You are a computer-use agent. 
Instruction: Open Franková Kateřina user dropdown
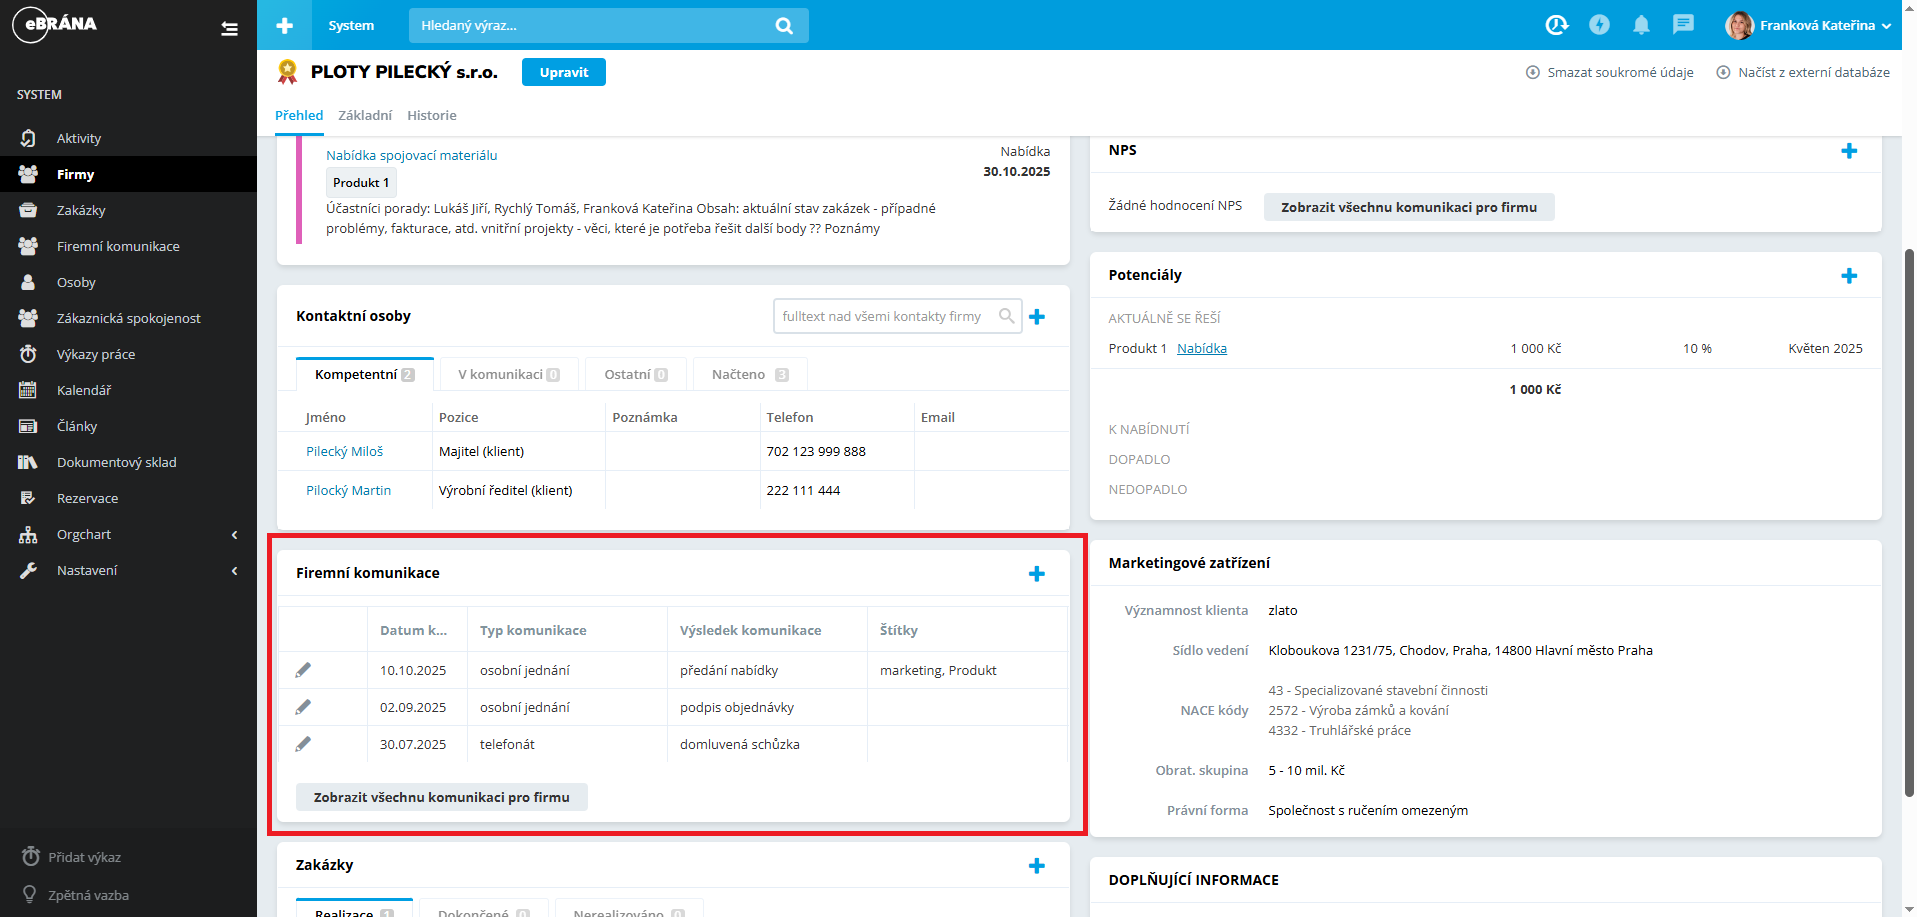(x=1808, y=25)
